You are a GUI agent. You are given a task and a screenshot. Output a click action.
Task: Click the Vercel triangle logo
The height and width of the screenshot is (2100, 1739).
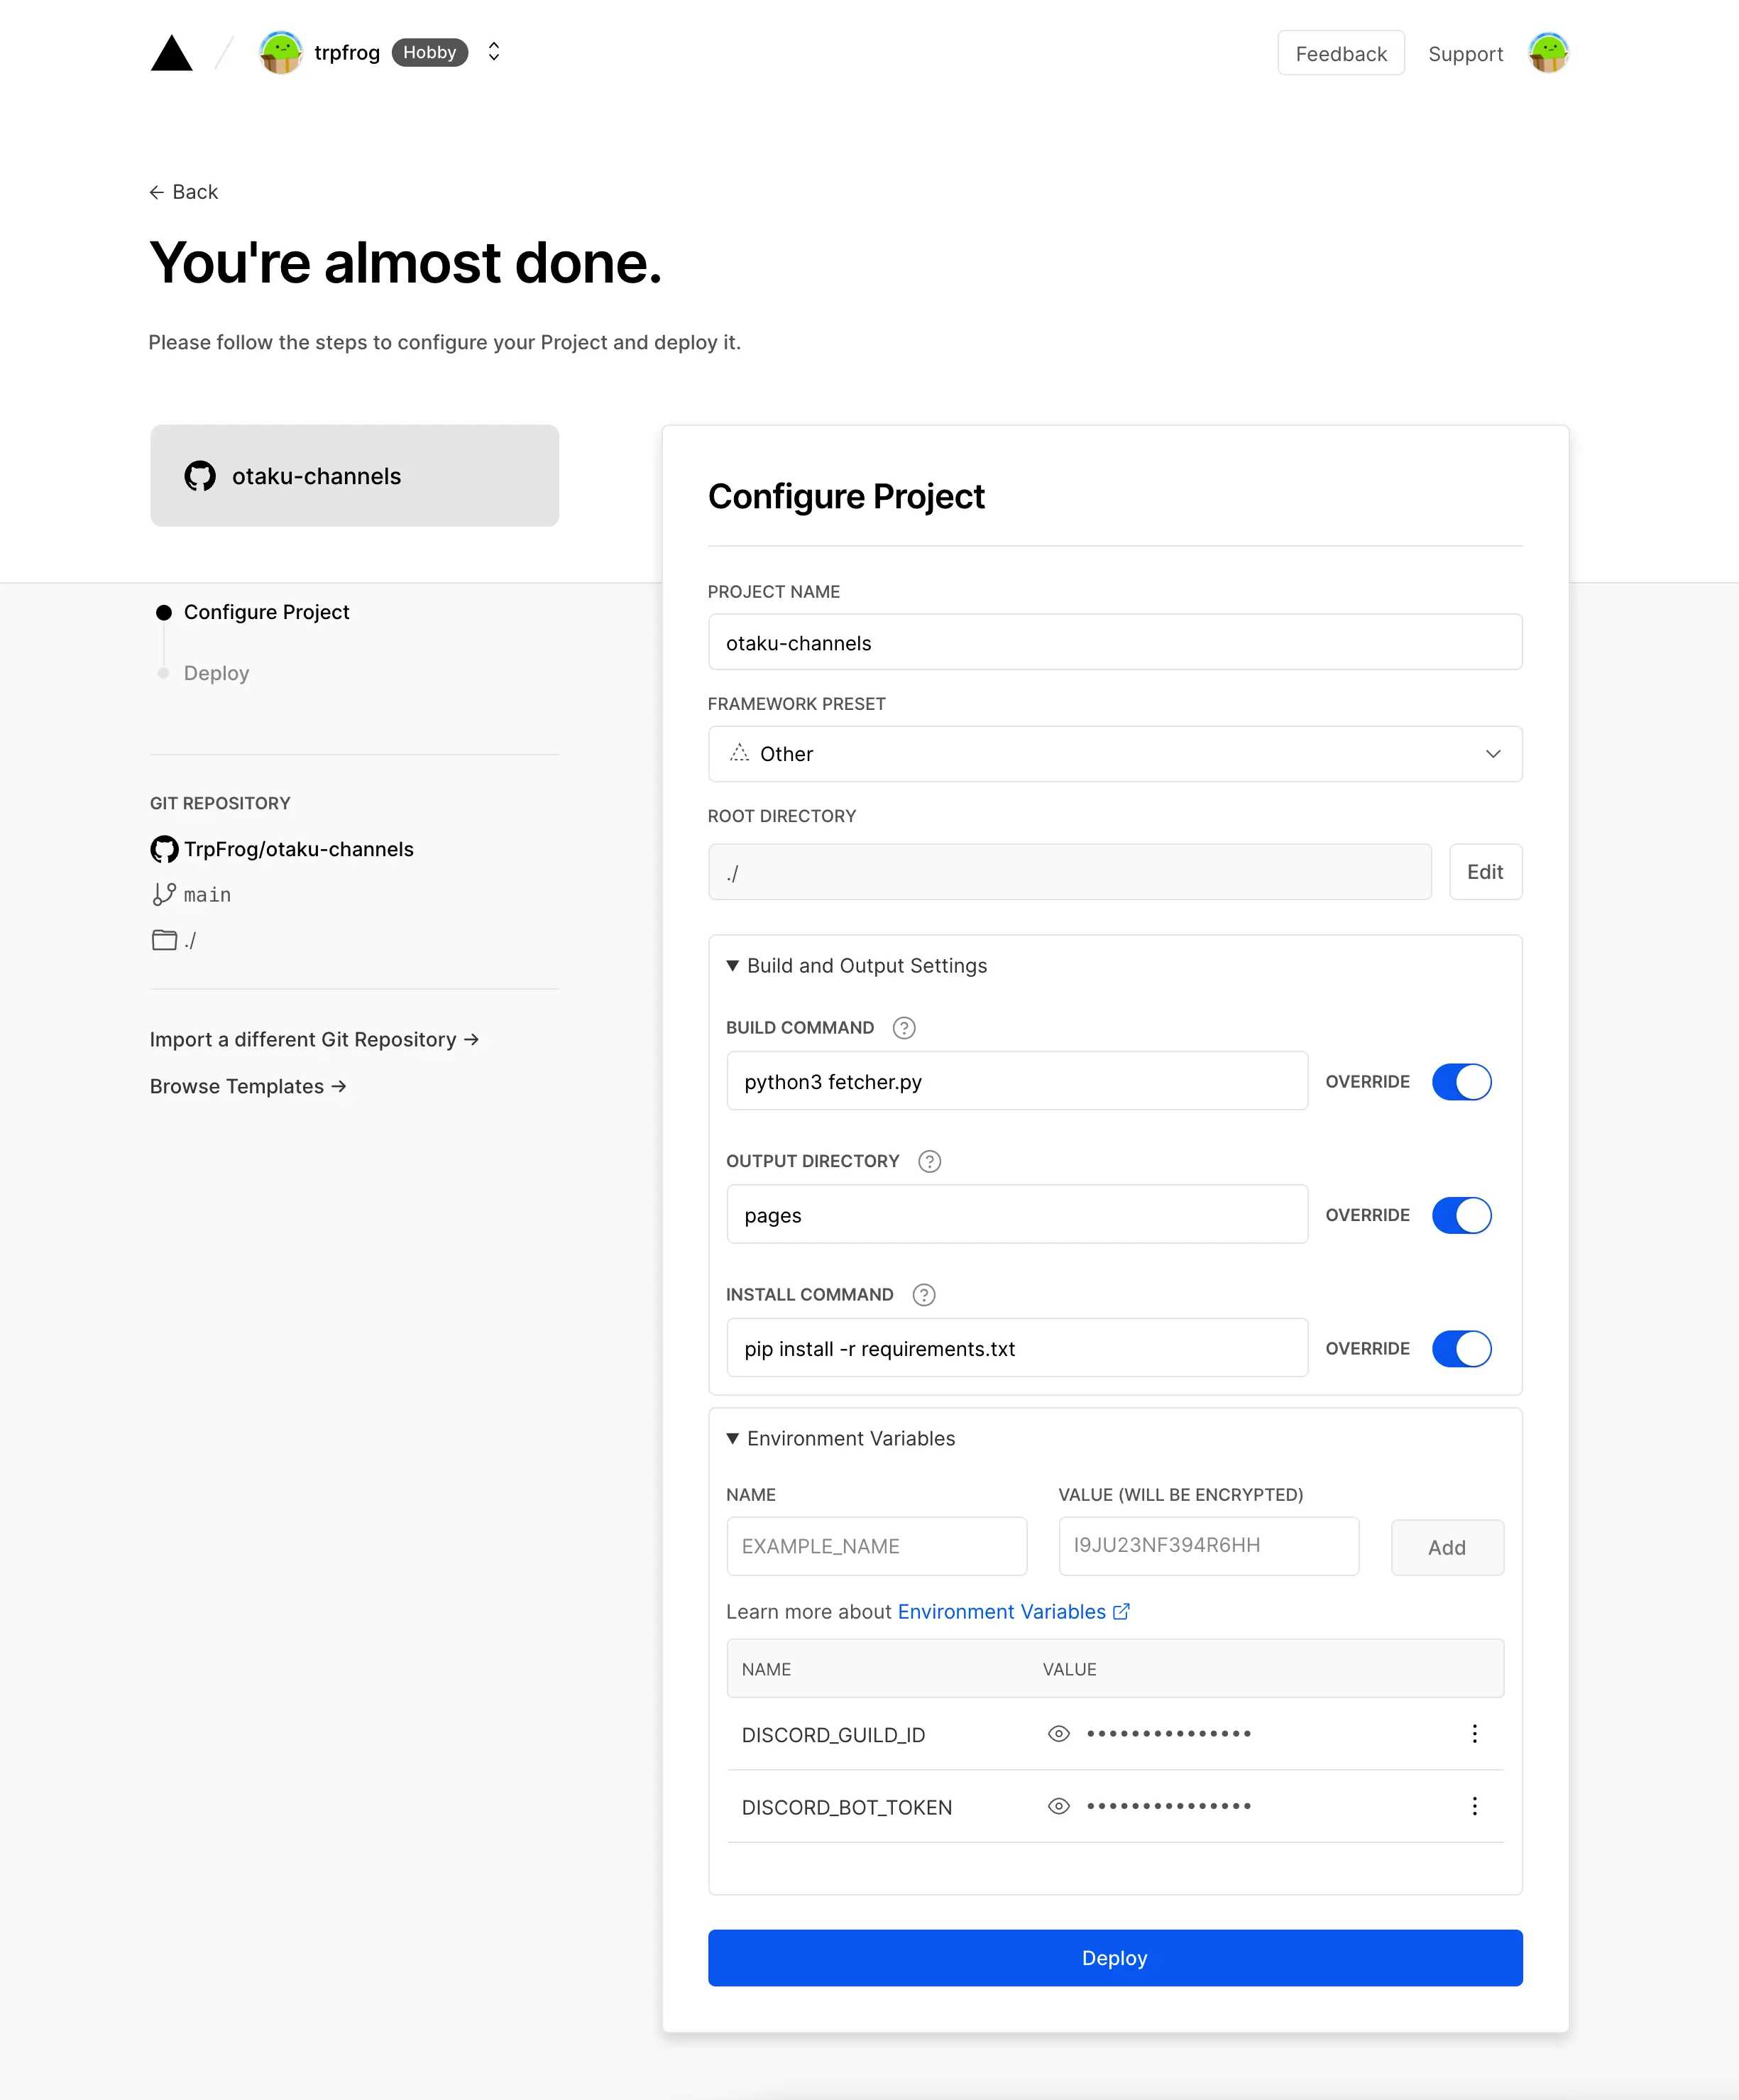pos(171,54)
